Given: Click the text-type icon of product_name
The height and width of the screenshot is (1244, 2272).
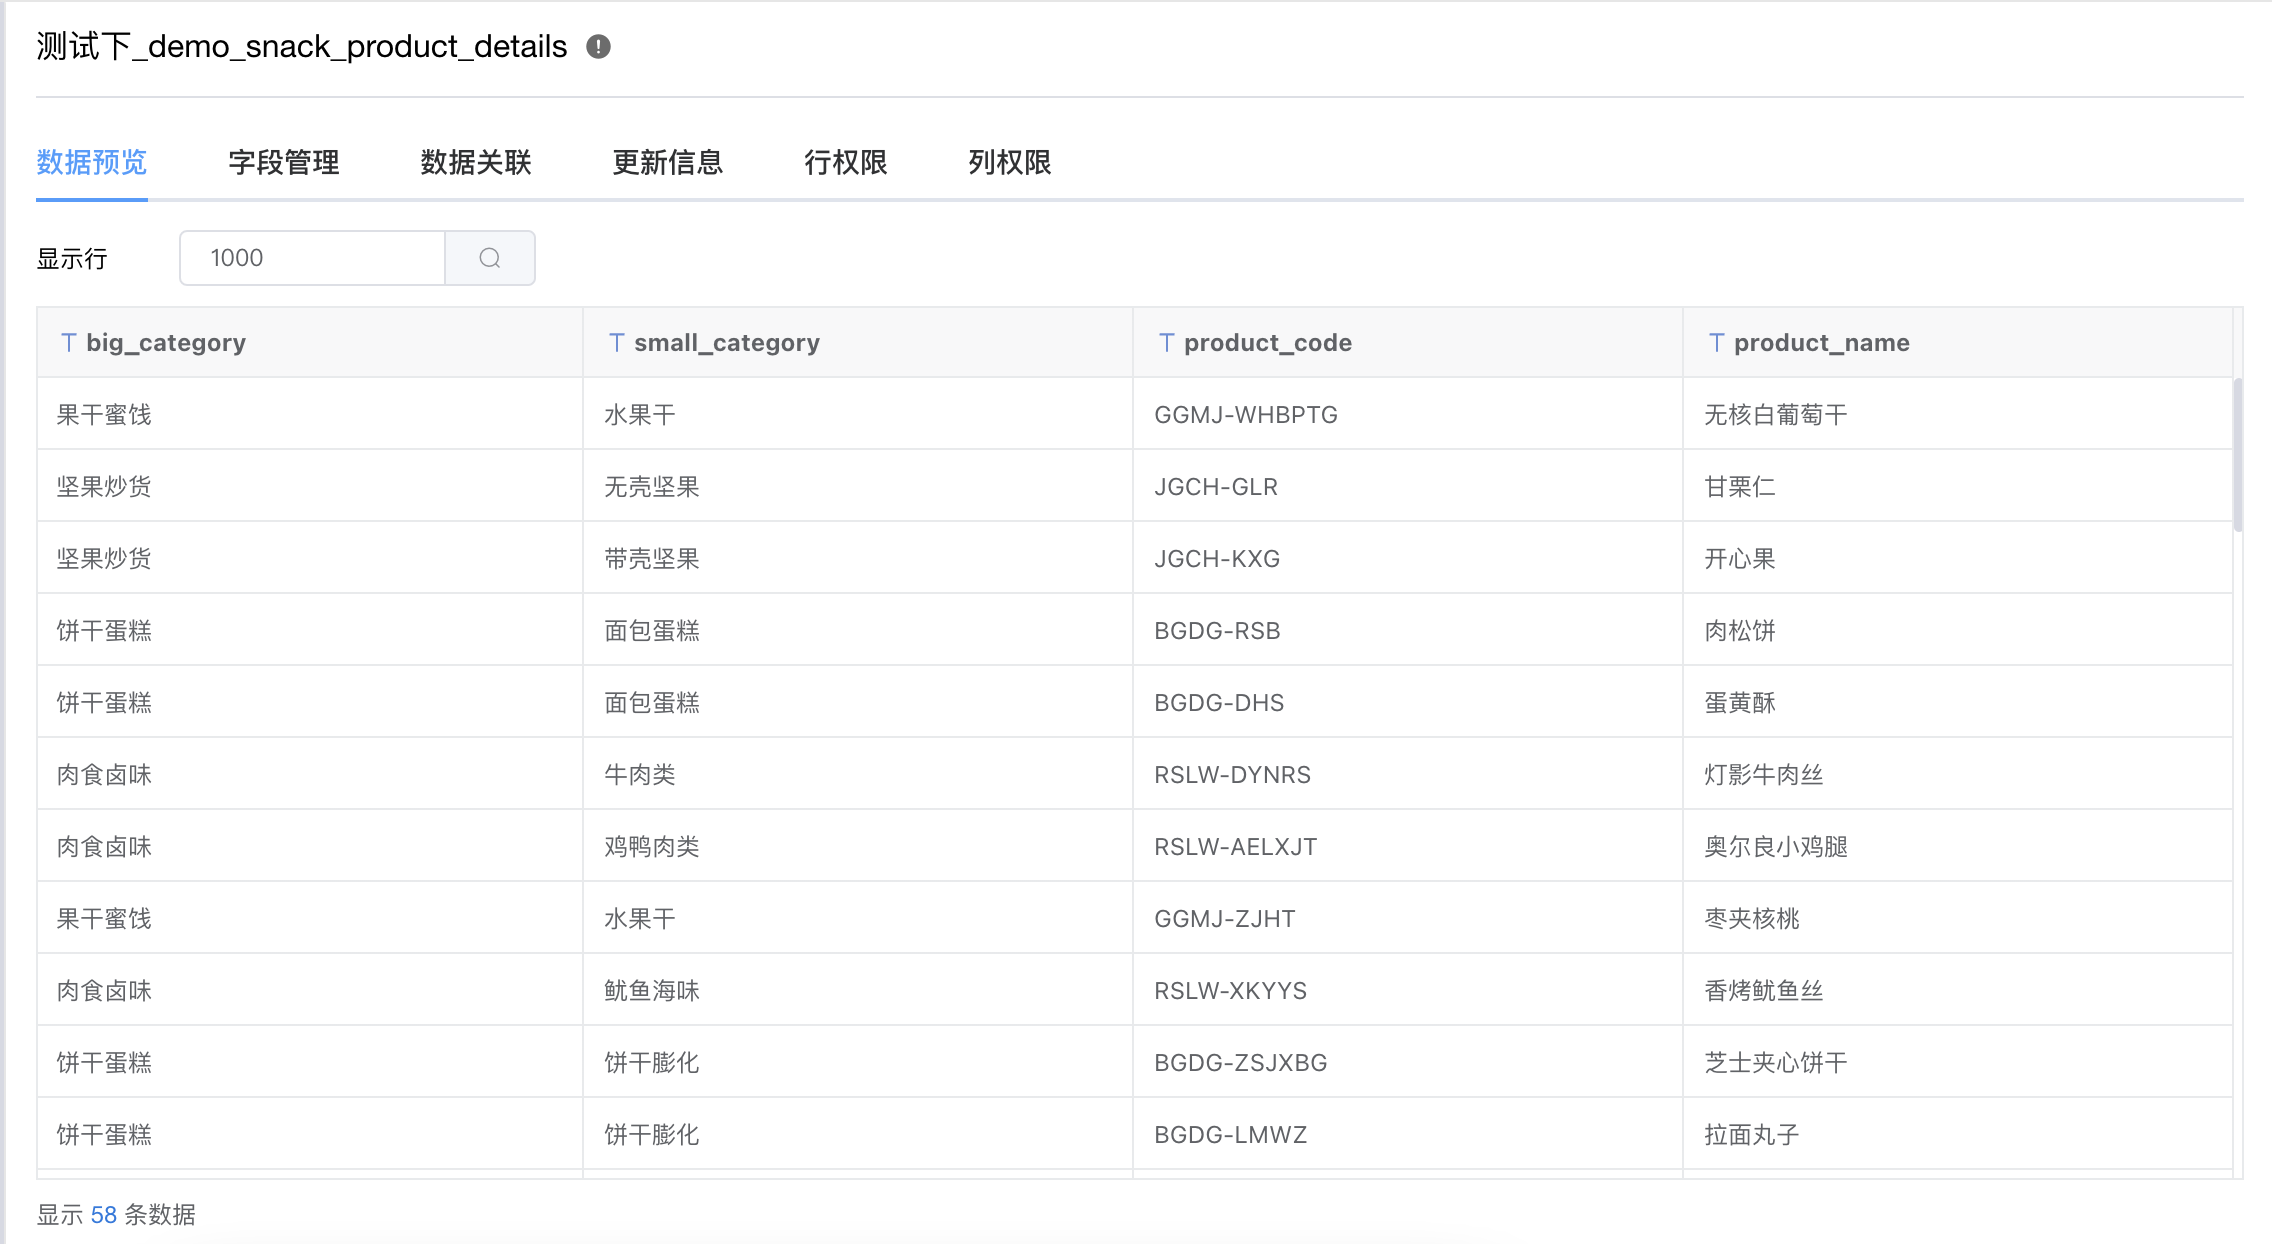Looking at the screenshot, I should 1716,343.
